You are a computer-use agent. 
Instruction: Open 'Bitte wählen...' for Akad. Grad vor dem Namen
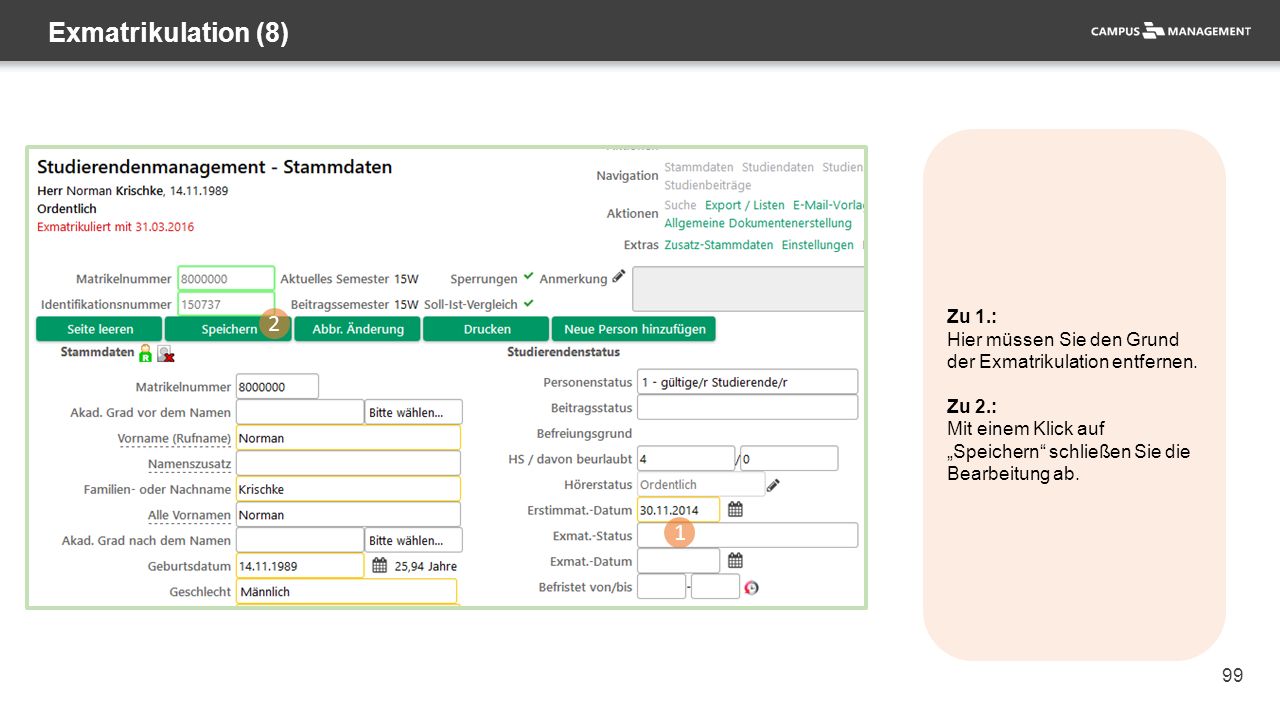413,412
